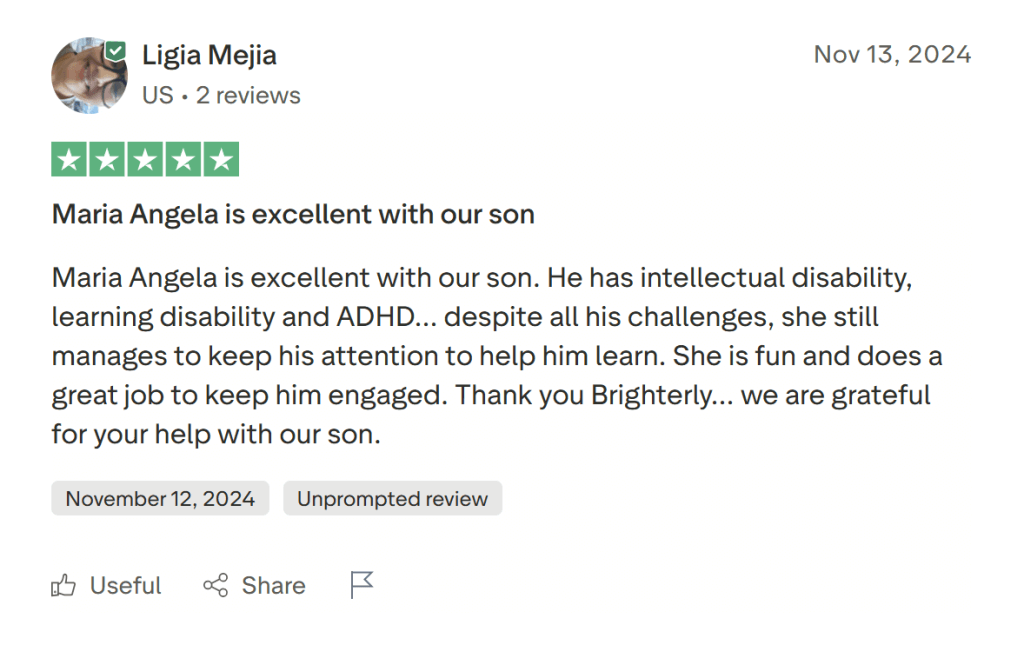The height and width of the screenshot is (665, 1024).
Task: Open Ligia Mejia's profile picture
Action: pyautogui.click(x=89, y=76)
